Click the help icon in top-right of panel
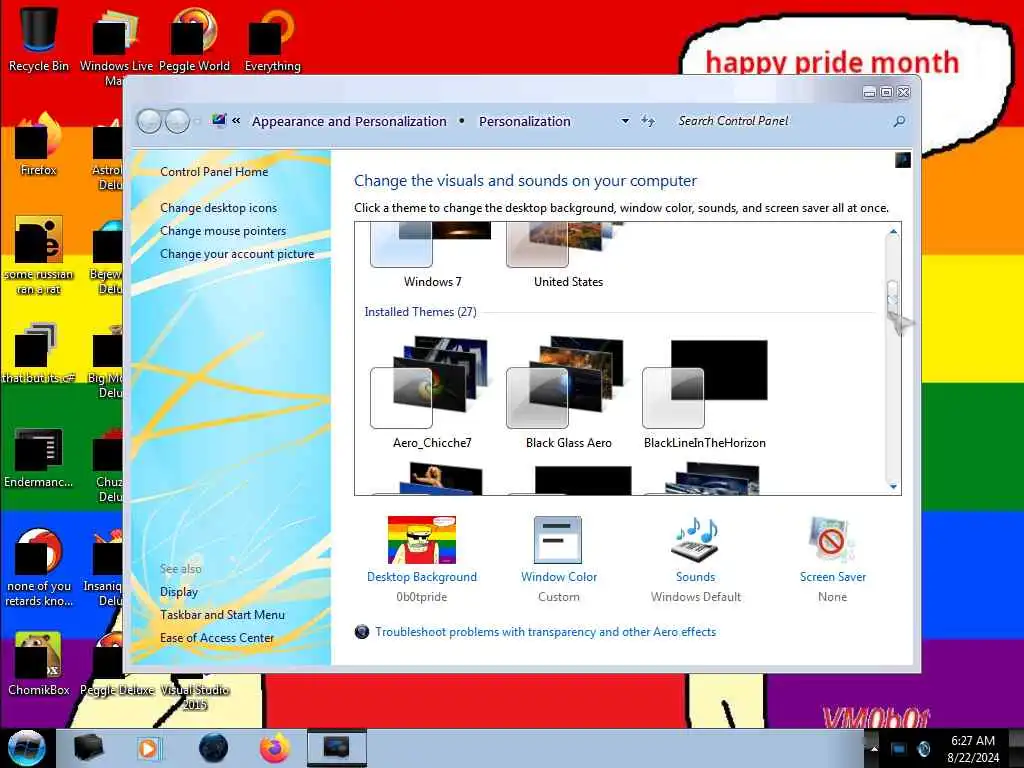Screen dimensions: 1024x768 [903, 160]
